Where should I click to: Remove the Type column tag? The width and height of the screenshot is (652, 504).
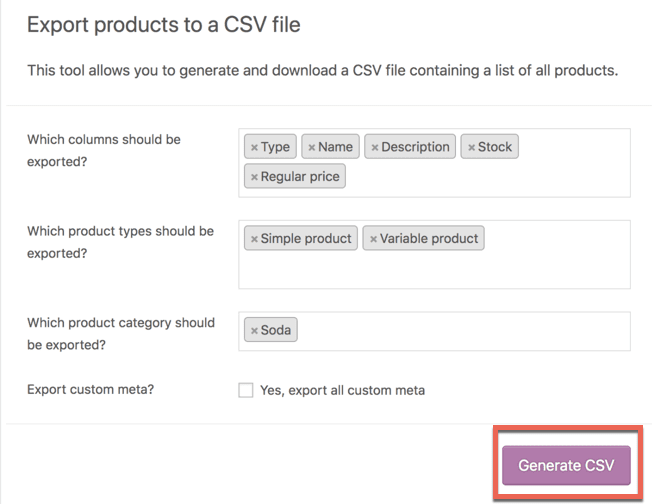coord(254,148)
